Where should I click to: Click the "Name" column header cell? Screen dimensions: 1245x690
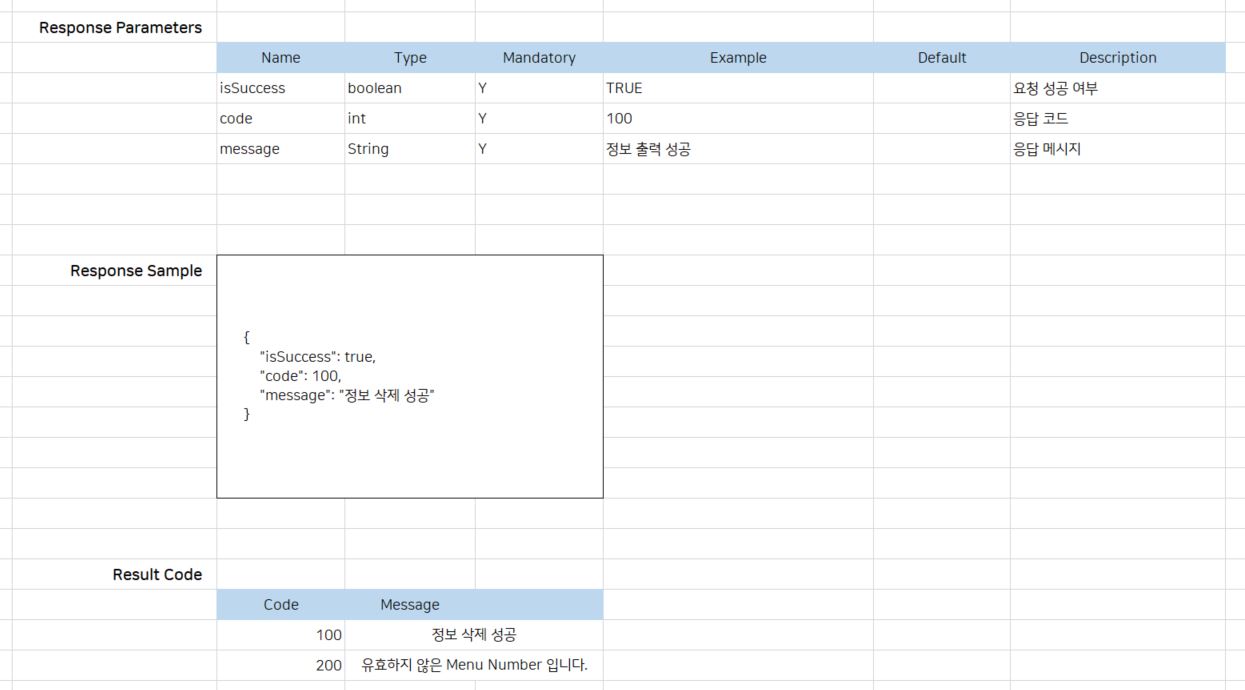pyautogui.click(x=280, y=58)
